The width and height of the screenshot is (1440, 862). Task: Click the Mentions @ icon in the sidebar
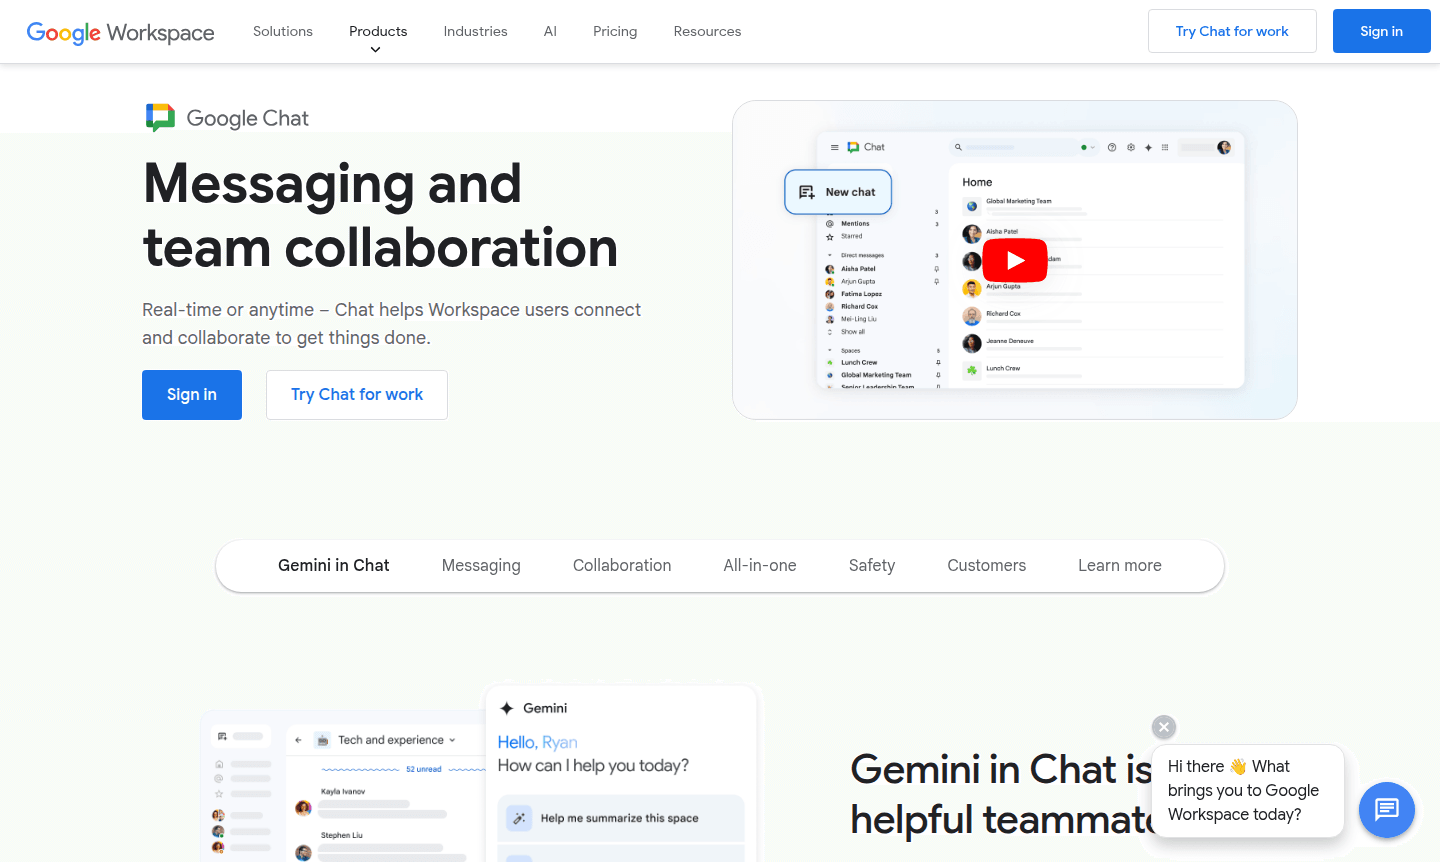click(831, 224)
